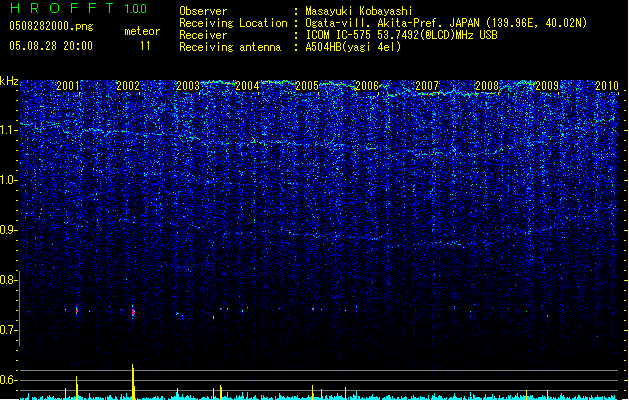Click observer name Masayuki Kobayashi
The image size is (629, 400).
tap(359, 11)
